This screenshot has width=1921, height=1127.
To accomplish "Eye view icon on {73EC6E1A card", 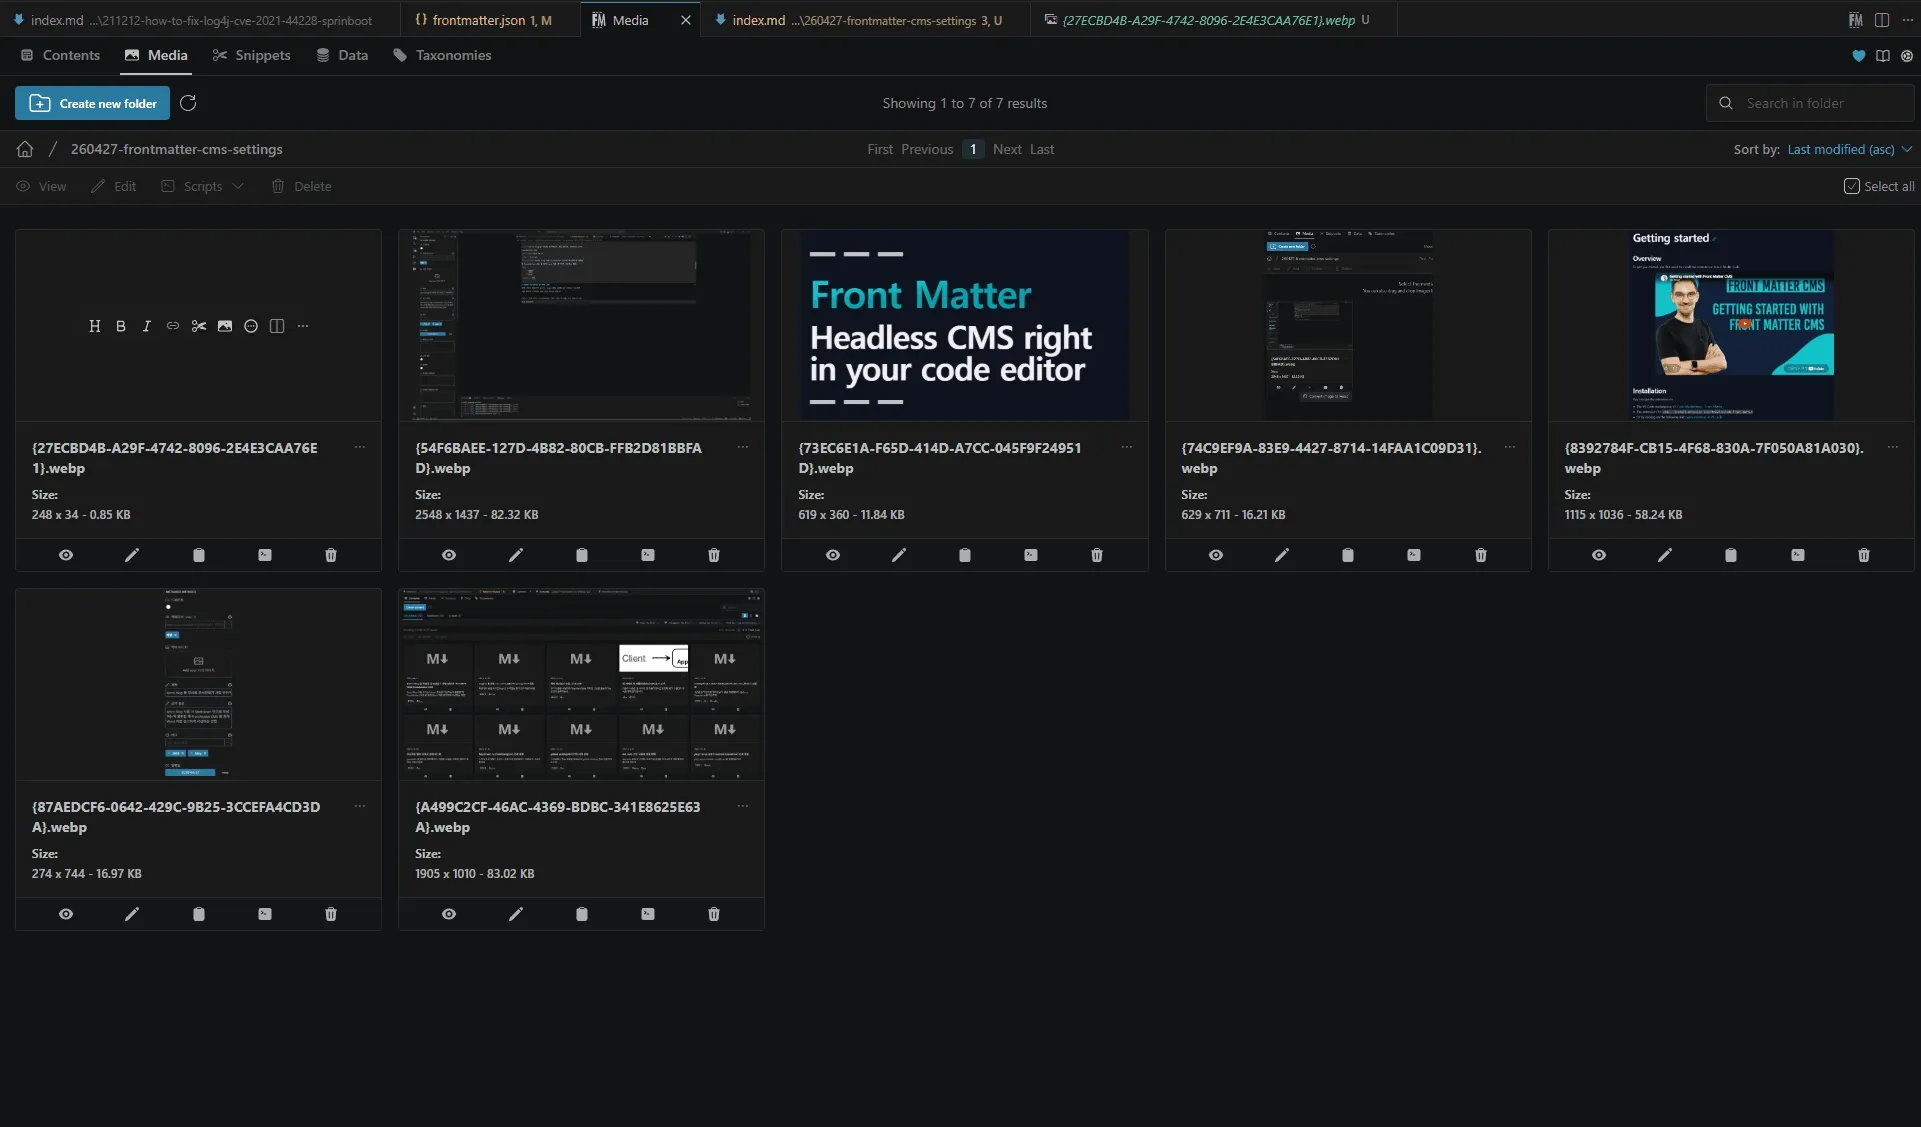I will pos(833,555).
